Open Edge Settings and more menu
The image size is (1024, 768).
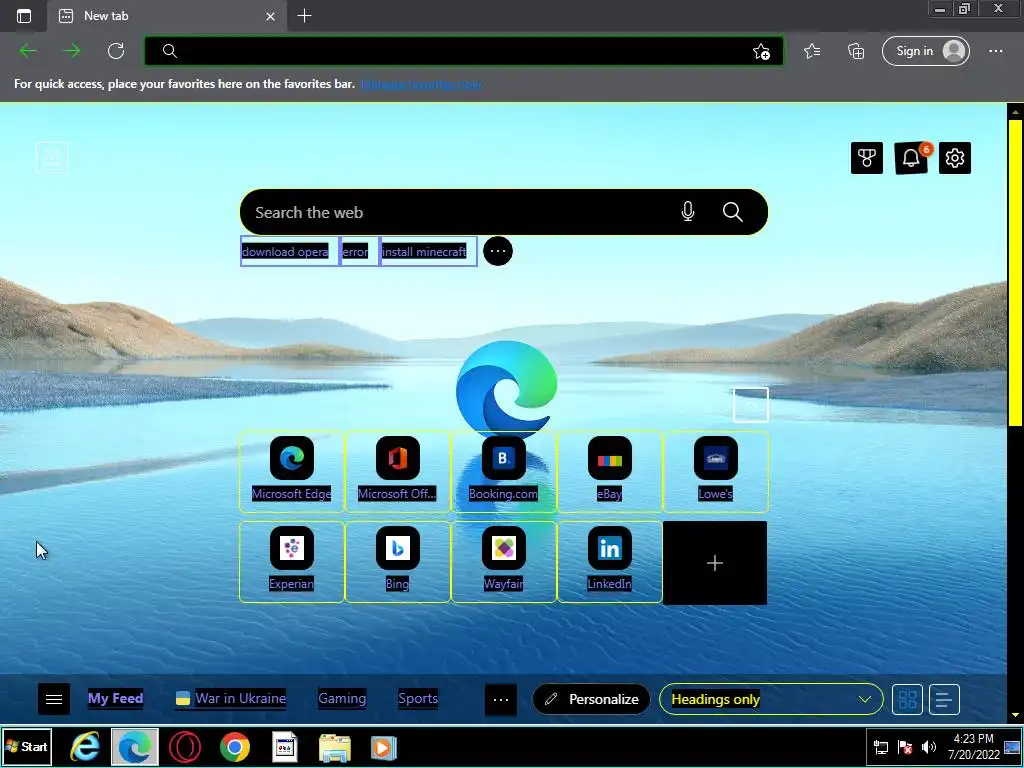[x=995, y=51]
